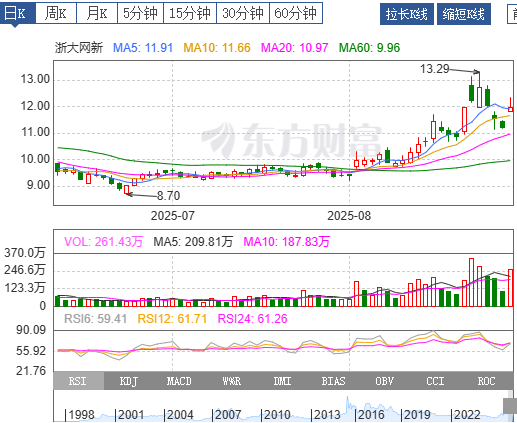Switch to the BIAS indicator tab

pyautogui.click(x=333, y=381)
